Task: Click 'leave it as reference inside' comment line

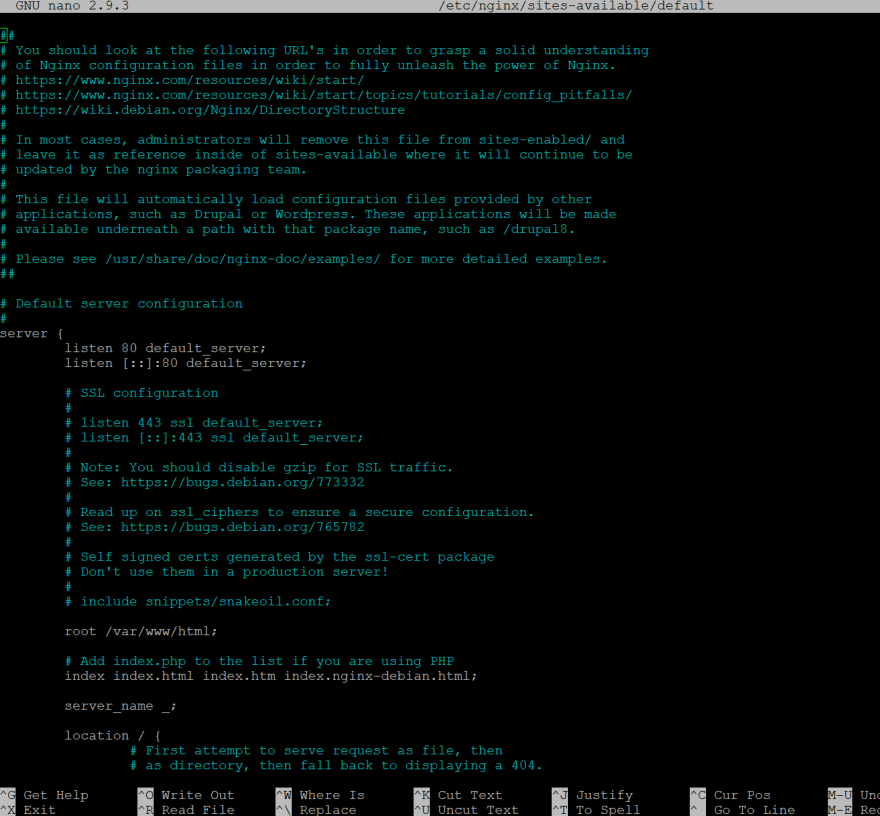Action: tap(317, 154)
